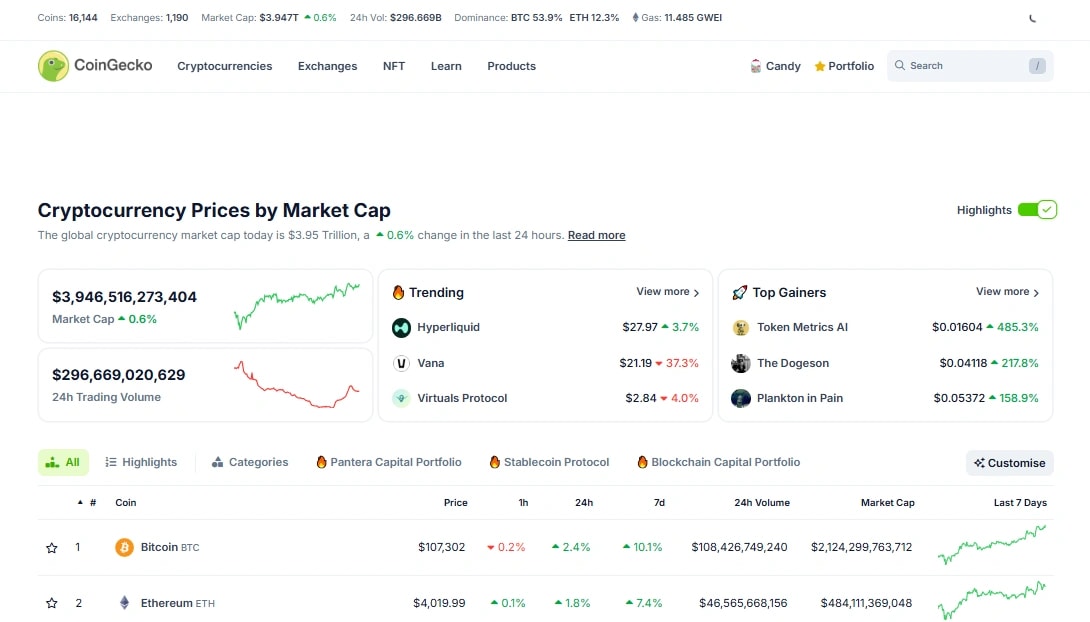The height and width of the screenshot is (622, 1090).
Task: Open Candy rewards jar icon
Action: 756,66
